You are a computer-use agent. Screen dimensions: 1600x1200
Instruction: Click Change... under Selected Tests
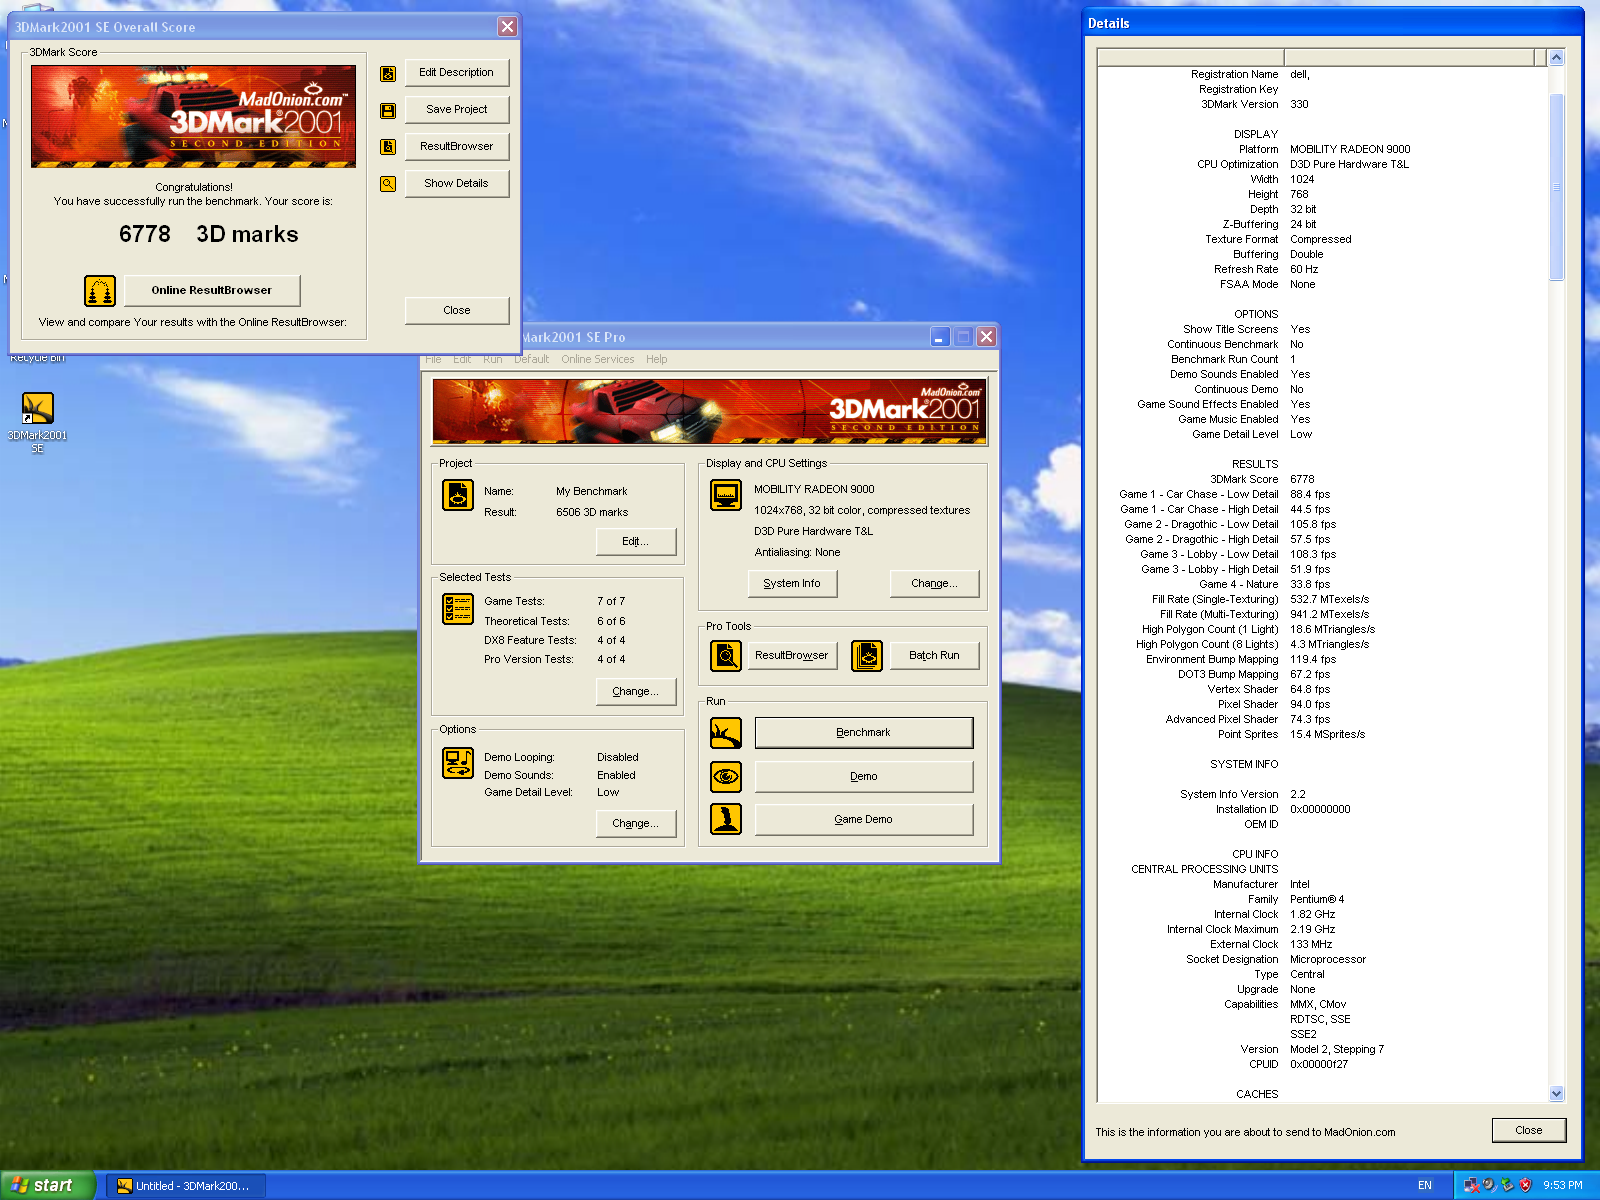636,692
